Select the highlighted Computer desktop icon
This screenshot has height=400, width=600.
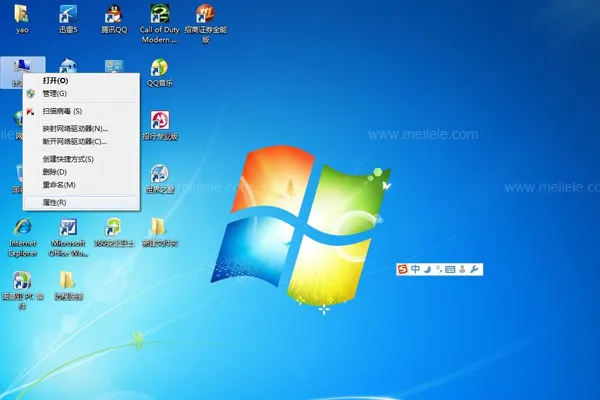[x=23, y=72]
